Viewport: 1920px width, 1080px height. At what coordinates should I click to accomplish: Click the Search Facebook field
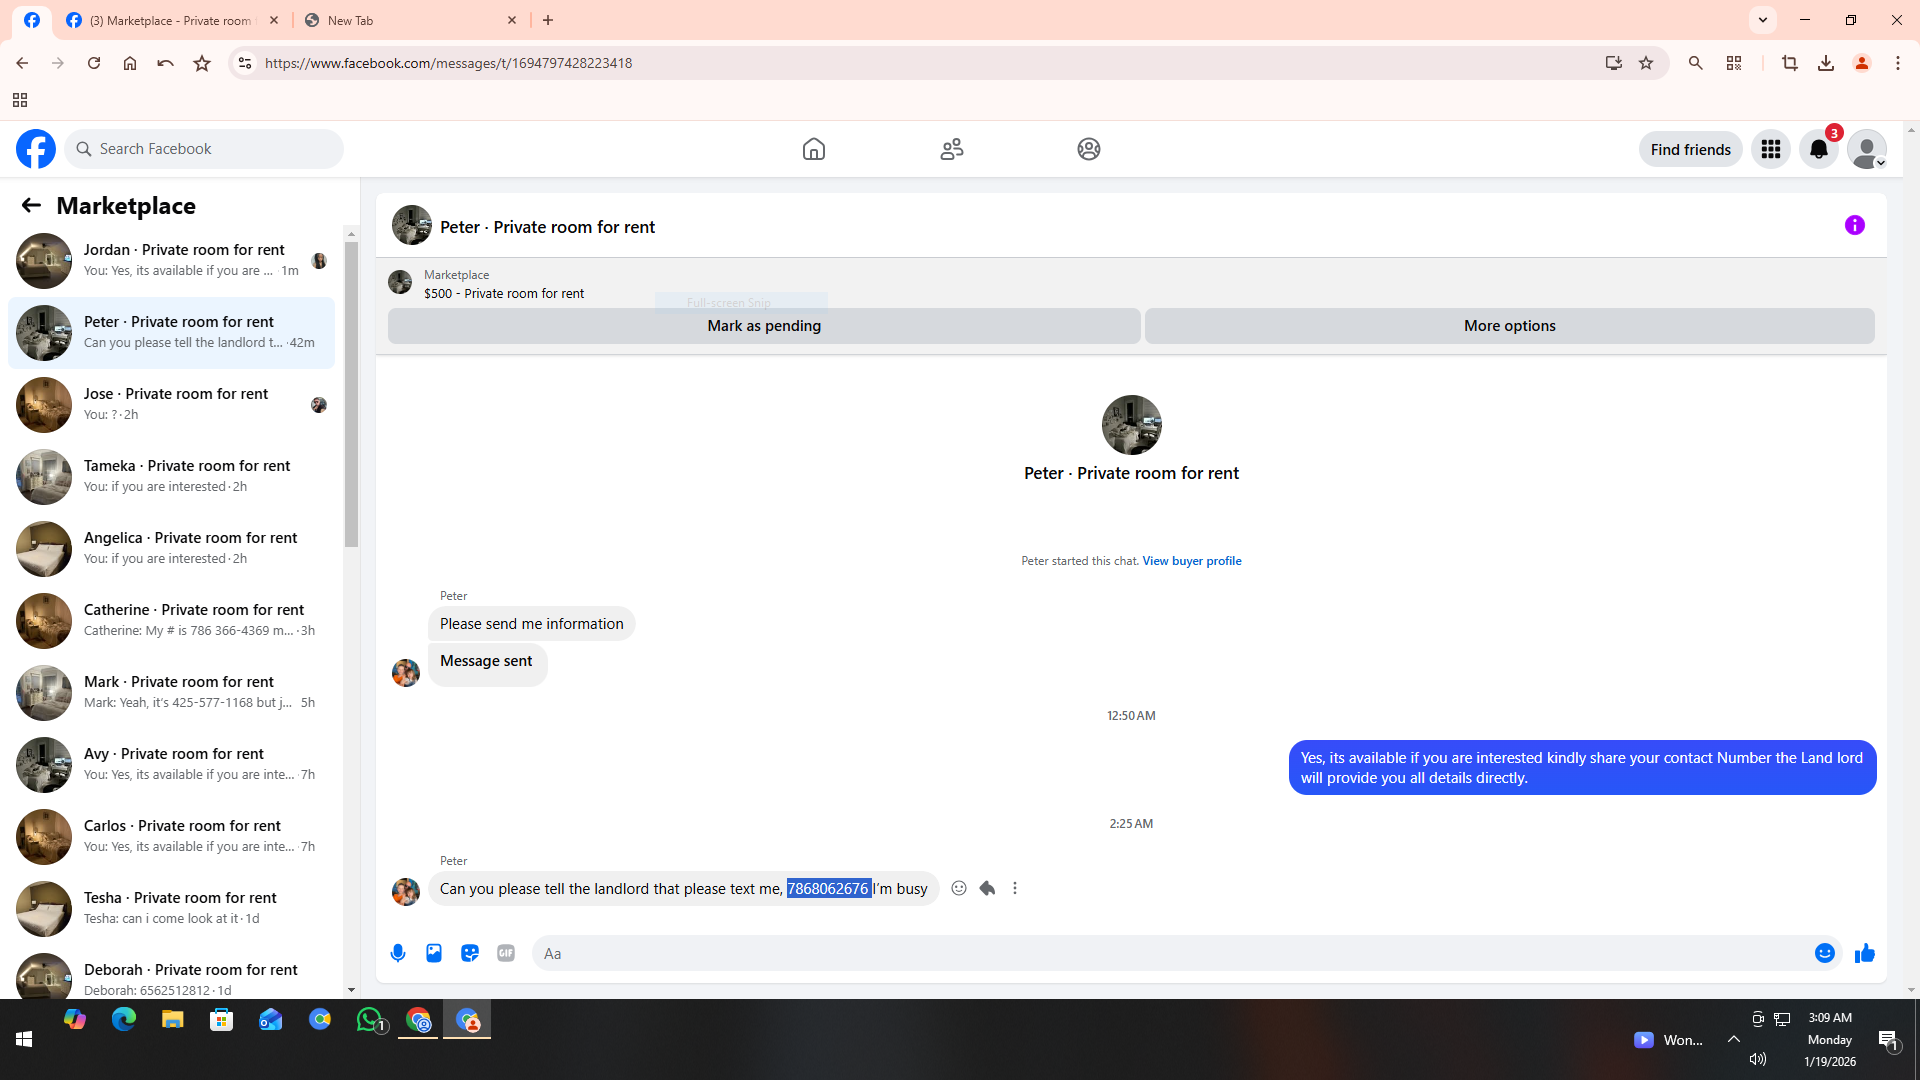[204, 149]
